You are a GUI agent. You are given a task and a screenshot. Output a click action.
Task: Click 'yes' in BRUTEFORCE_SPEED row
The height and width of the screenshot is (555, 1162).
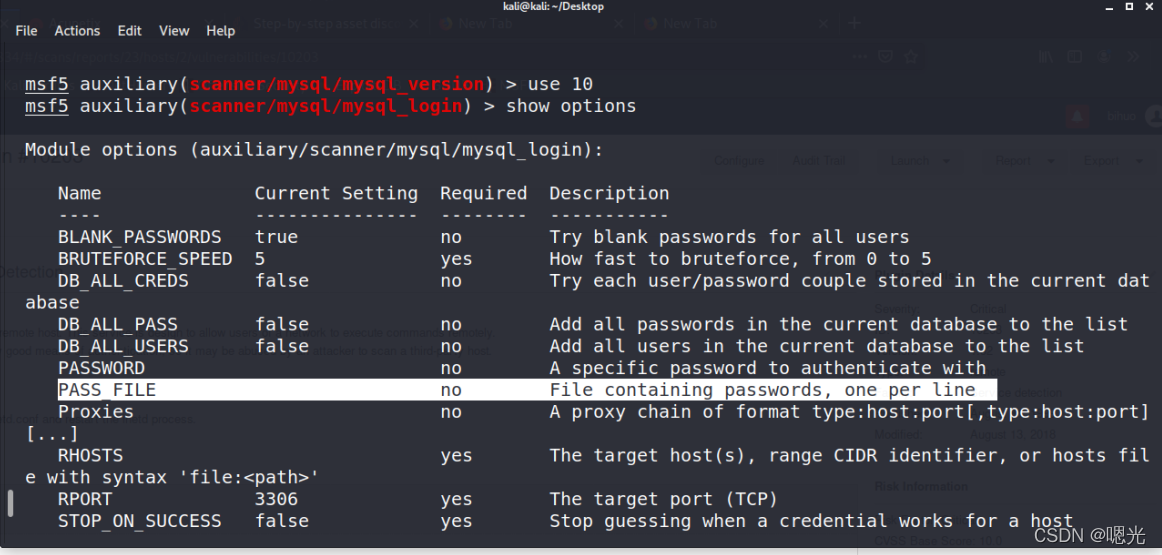(x=456, y=259)
